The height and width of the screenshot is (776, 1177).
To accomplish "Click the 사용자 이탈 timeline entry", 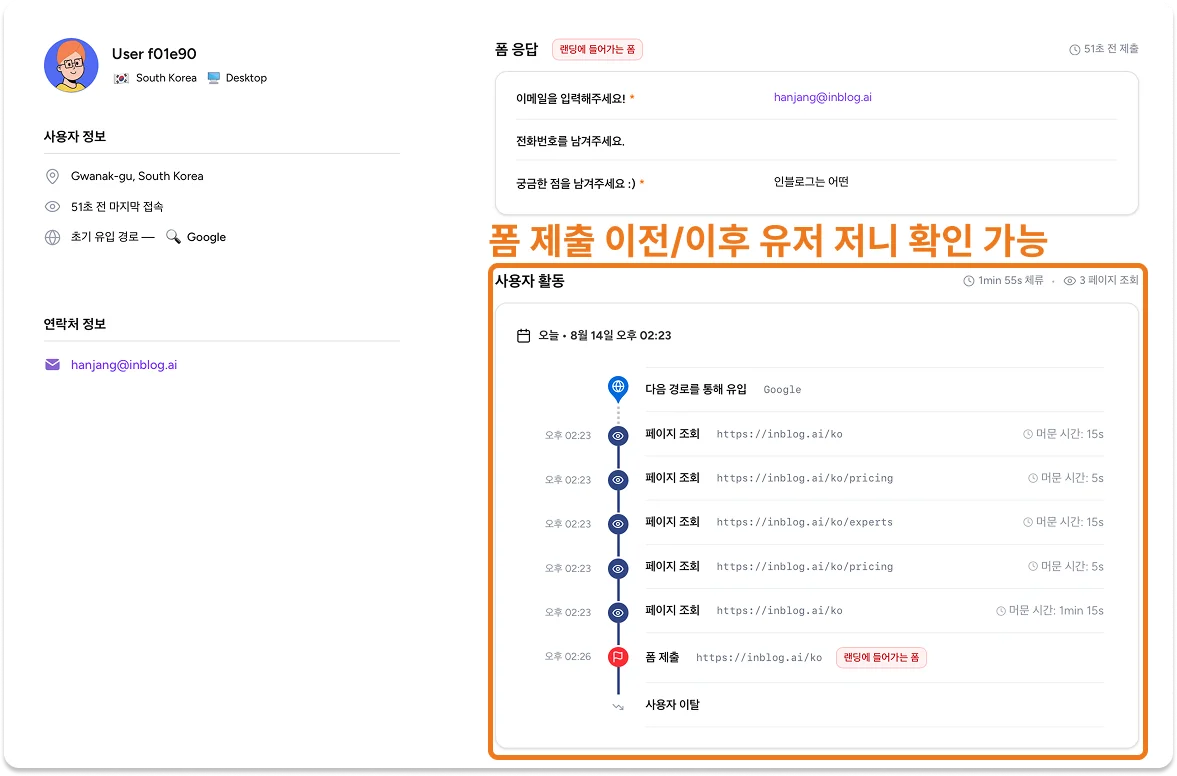I will (673, 705).
